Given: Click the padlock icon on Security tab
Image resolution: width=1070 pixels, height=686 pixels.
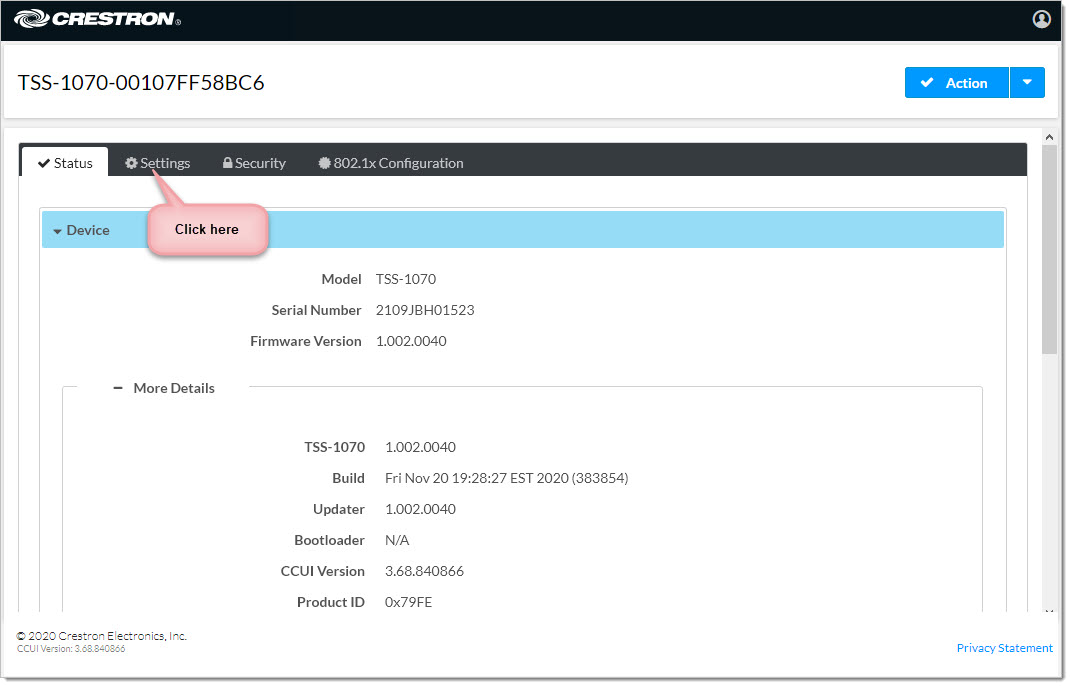Looking at the screenshot, I should (x=228, y=163).
